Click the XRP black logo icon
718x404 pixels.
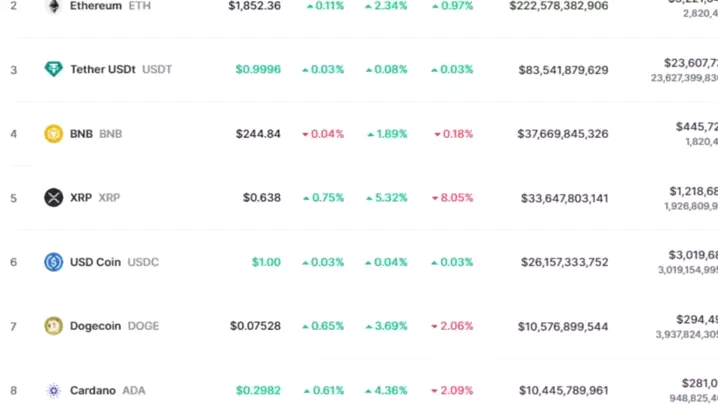coord(54,198)
